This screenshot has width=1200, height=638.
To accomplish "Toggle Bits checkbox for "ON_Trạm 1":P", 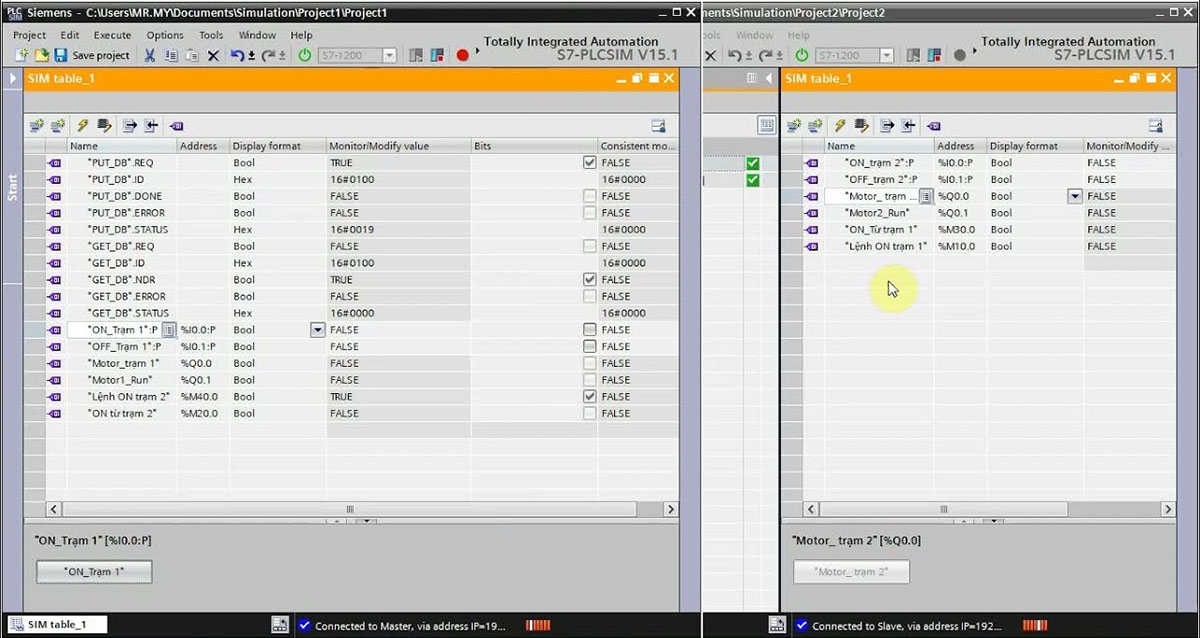I will pyautogui.click(x=589, y=330).
